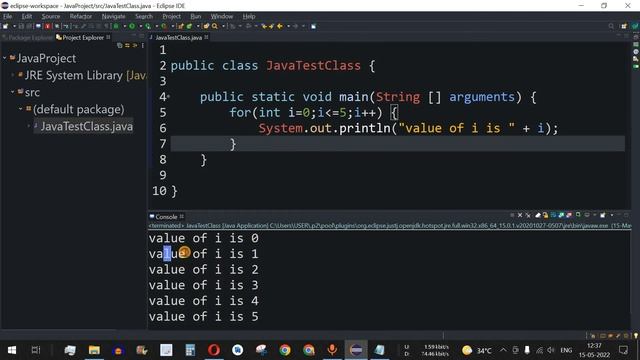
Task: Toggle Scroll Lock in Console toolbar
Action: click(x=545, y=215)
